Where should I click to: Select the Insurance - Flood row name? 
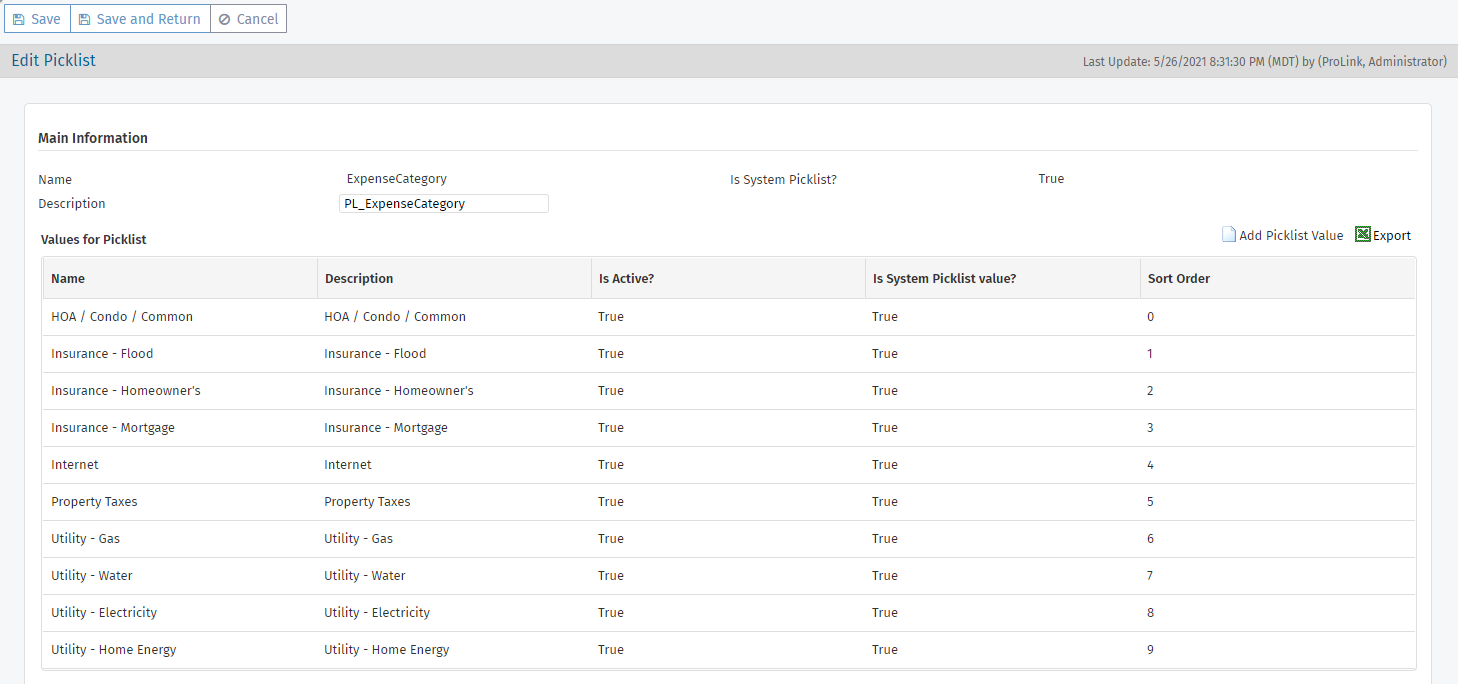(x=102, y=354)
